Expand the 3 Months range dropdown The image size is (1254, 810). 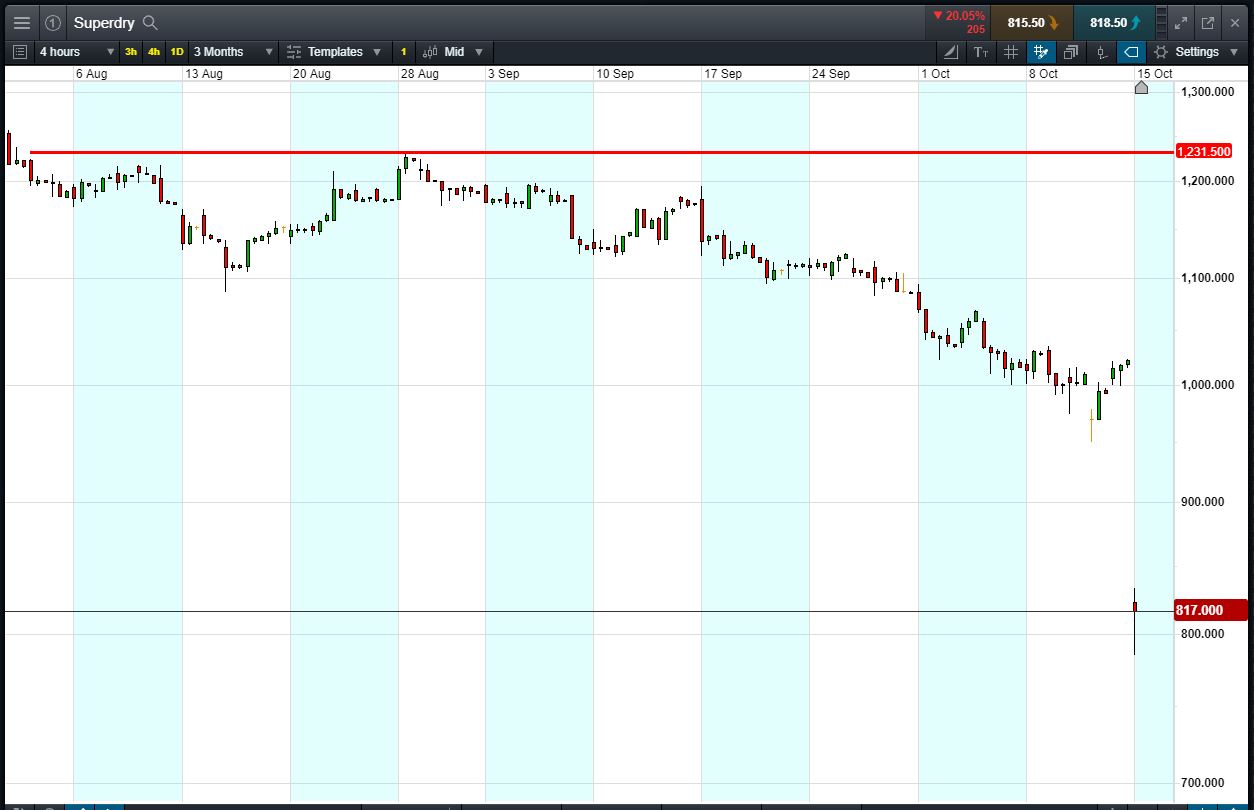[233, 52]
